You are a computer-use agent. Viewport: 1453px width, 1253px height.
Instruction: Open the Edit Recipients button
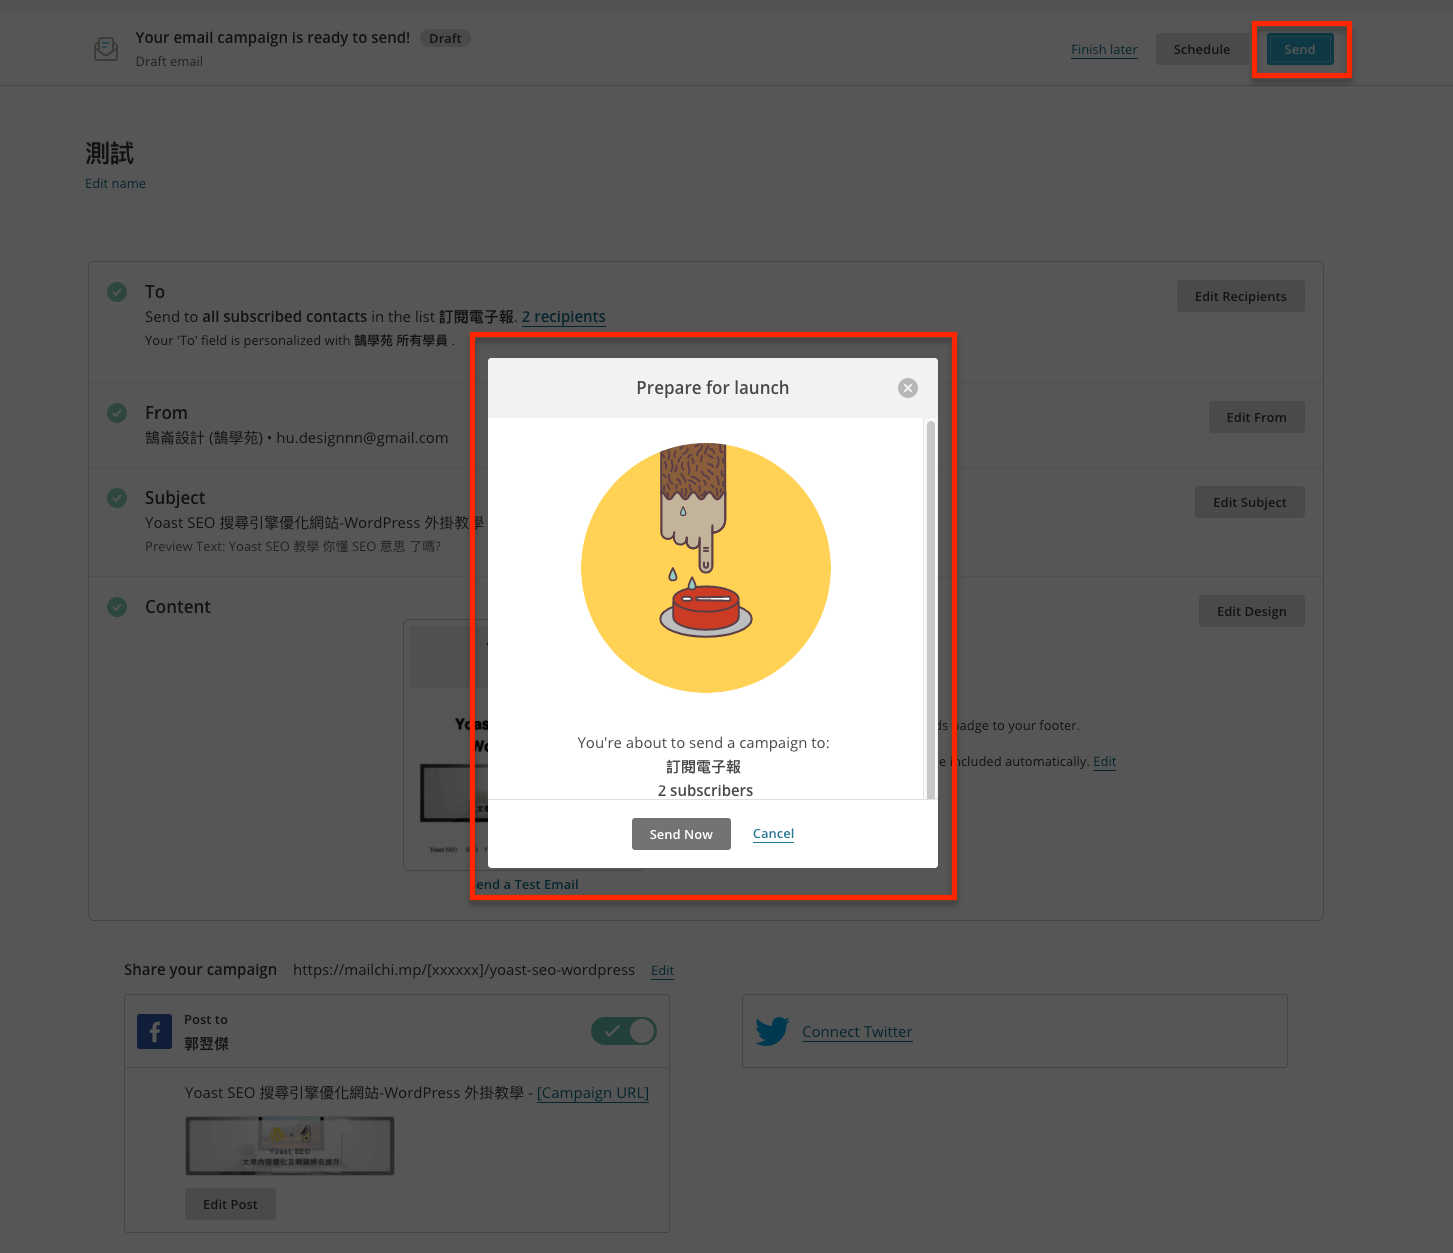[1240, 296]
